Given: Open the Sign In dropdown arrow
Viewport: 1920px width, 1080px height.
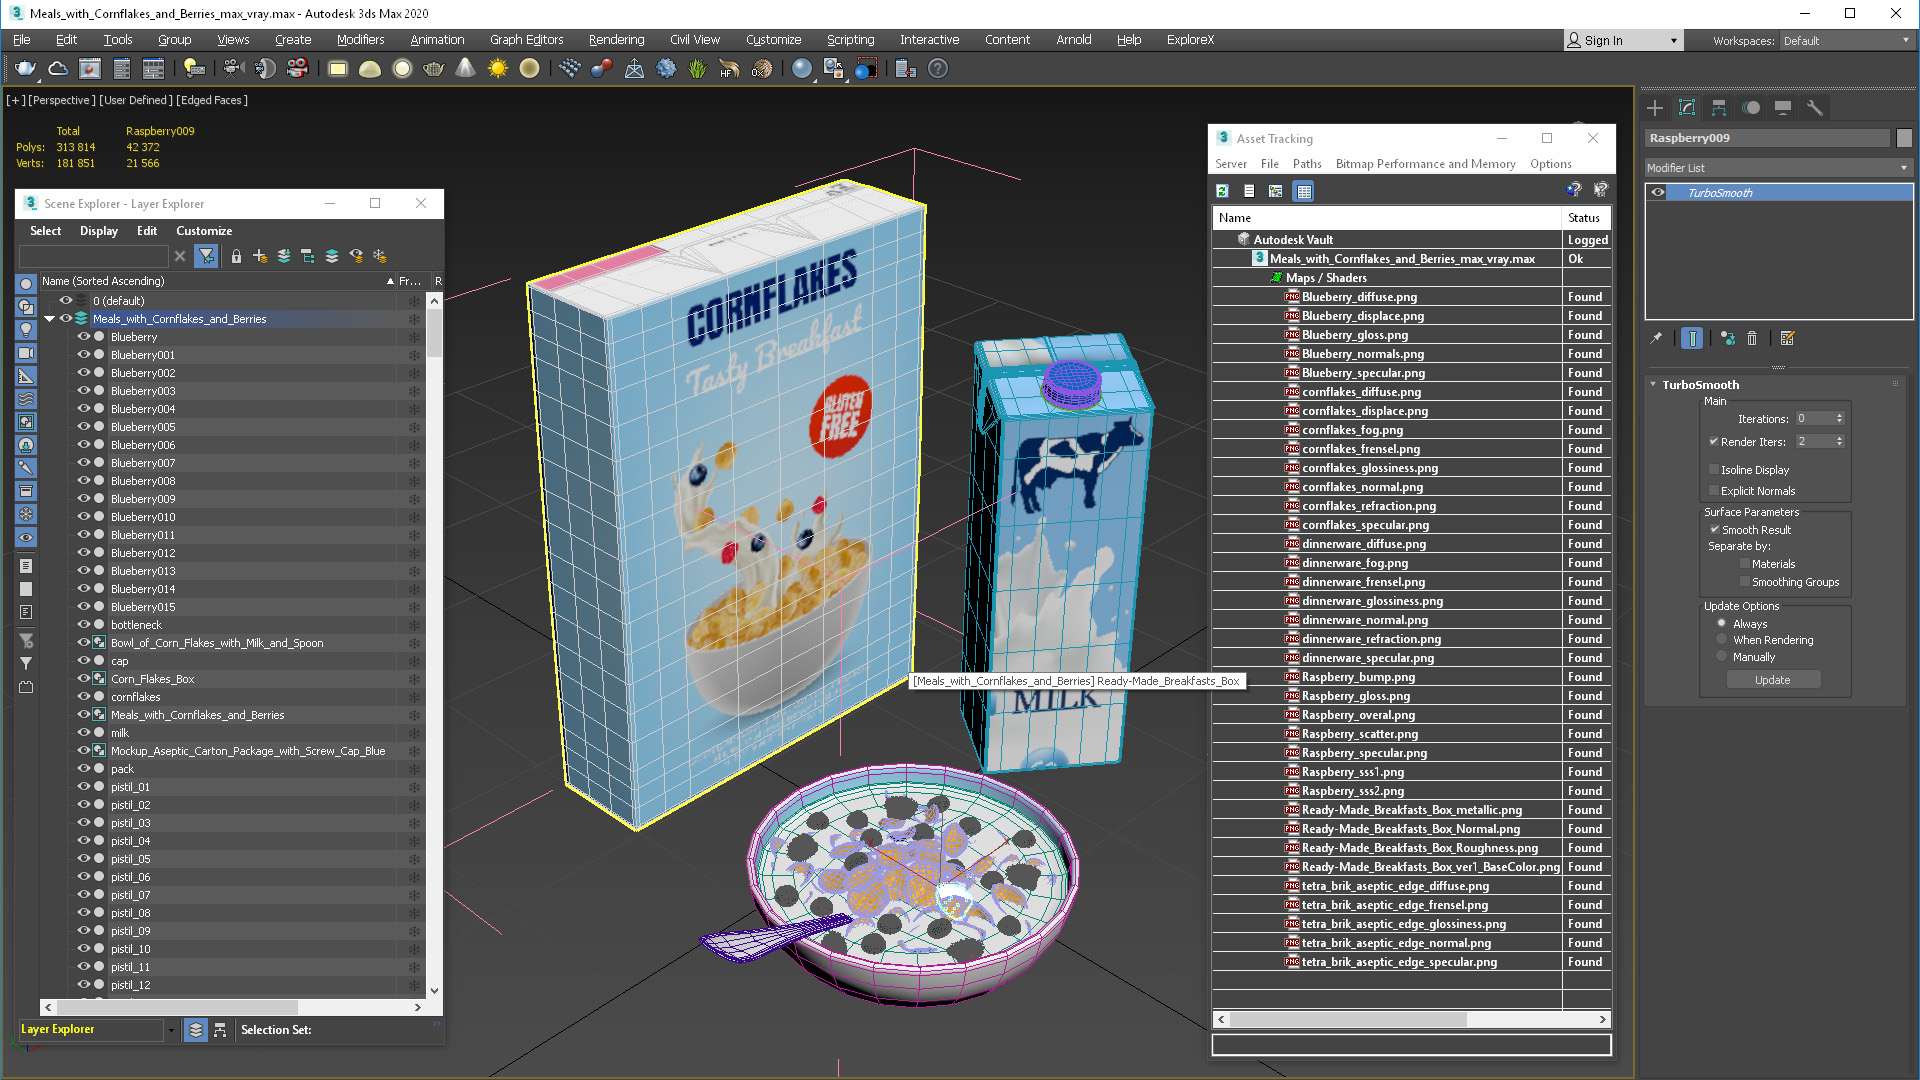Looking at the screenshot, I should coord(1673,41).
